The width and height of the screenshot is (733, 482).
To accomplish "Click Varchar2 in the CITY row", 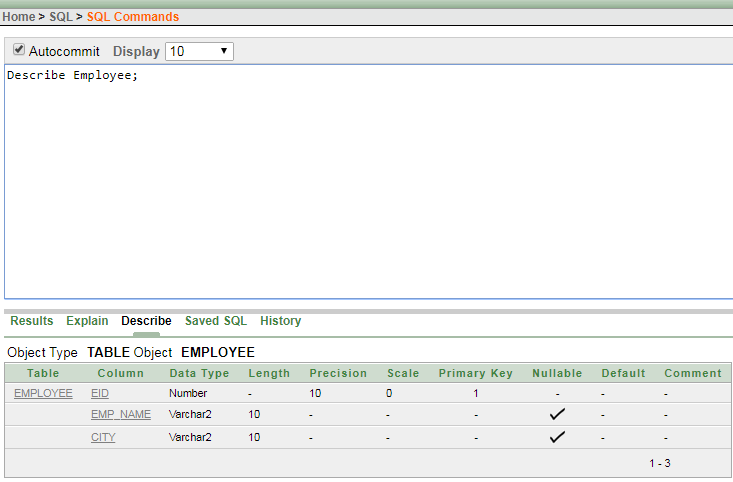I will tap(190, 437).
